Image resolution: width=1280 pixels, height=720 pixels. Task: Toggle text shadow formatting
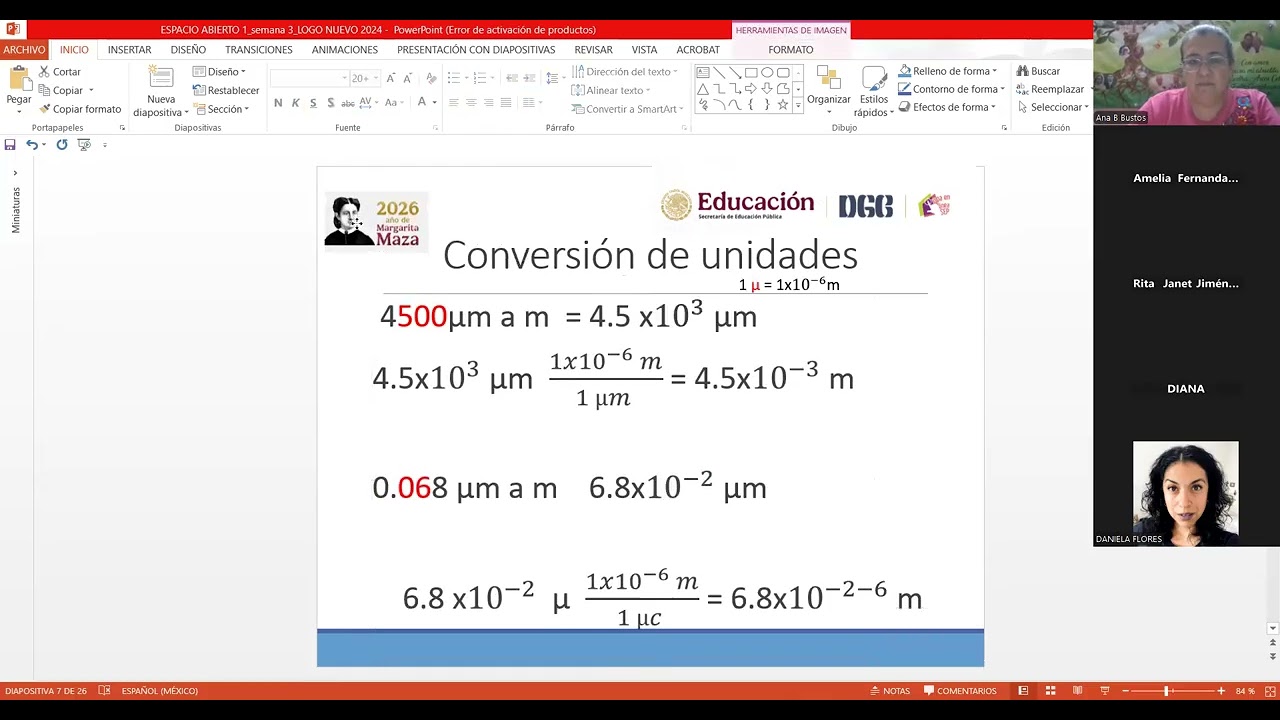[330, 103]
